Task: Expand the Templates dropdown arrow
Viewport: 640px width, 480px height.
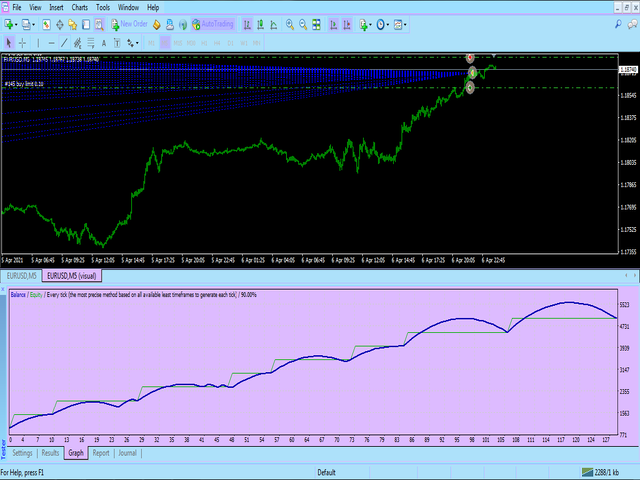Action: [405, 25]
